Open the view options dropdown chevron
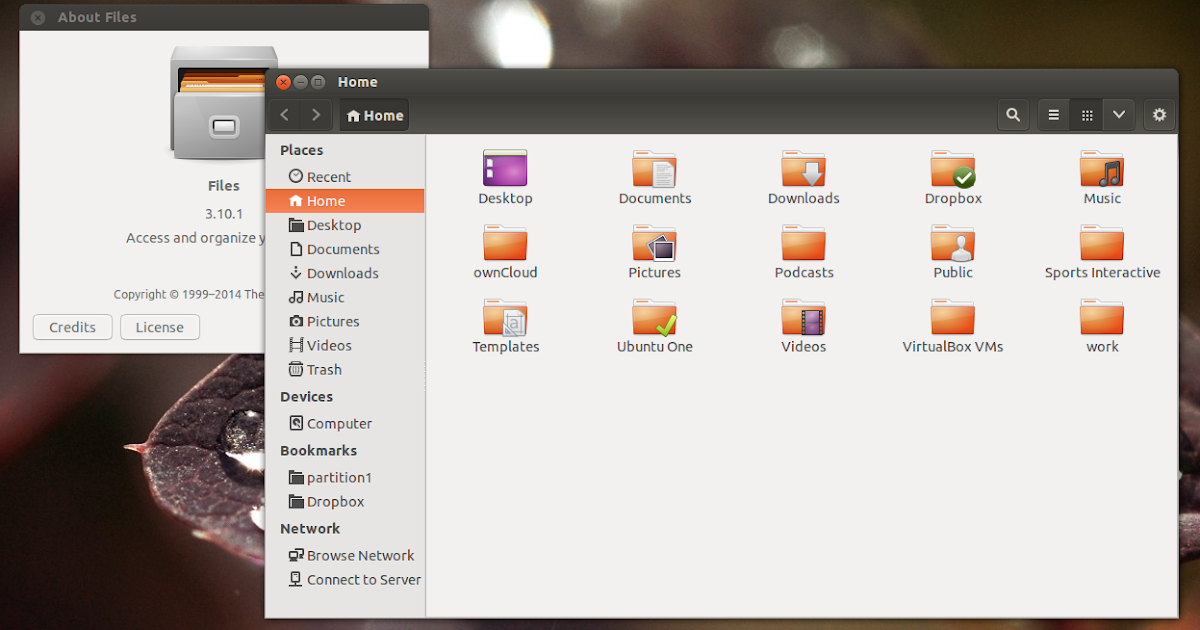1200x630 pixels. 1118,114
